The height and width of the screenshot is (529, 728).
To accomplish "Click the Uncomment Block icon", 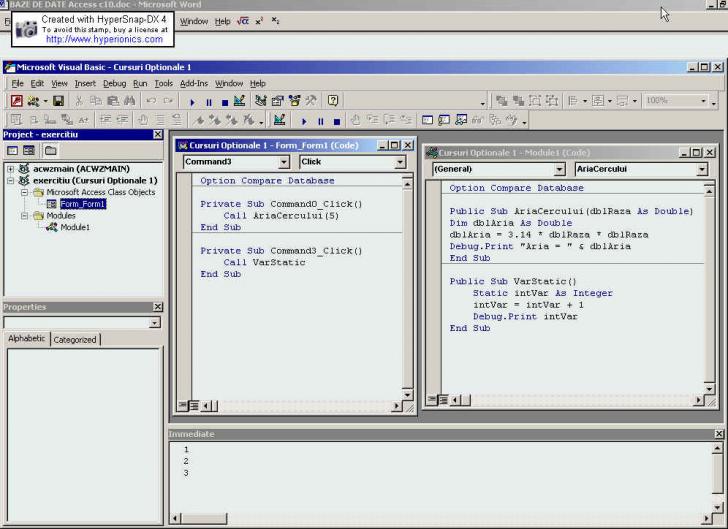I will click(x=176, y=120).
